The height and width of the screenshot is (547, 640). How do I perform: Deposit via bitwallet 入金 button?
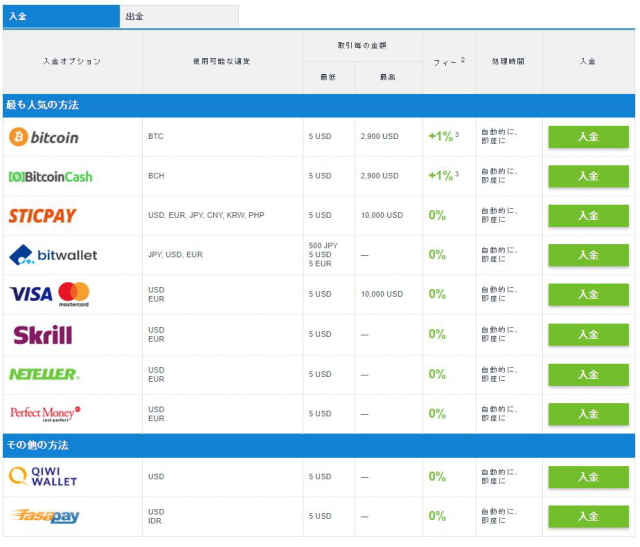pos(588,255)
